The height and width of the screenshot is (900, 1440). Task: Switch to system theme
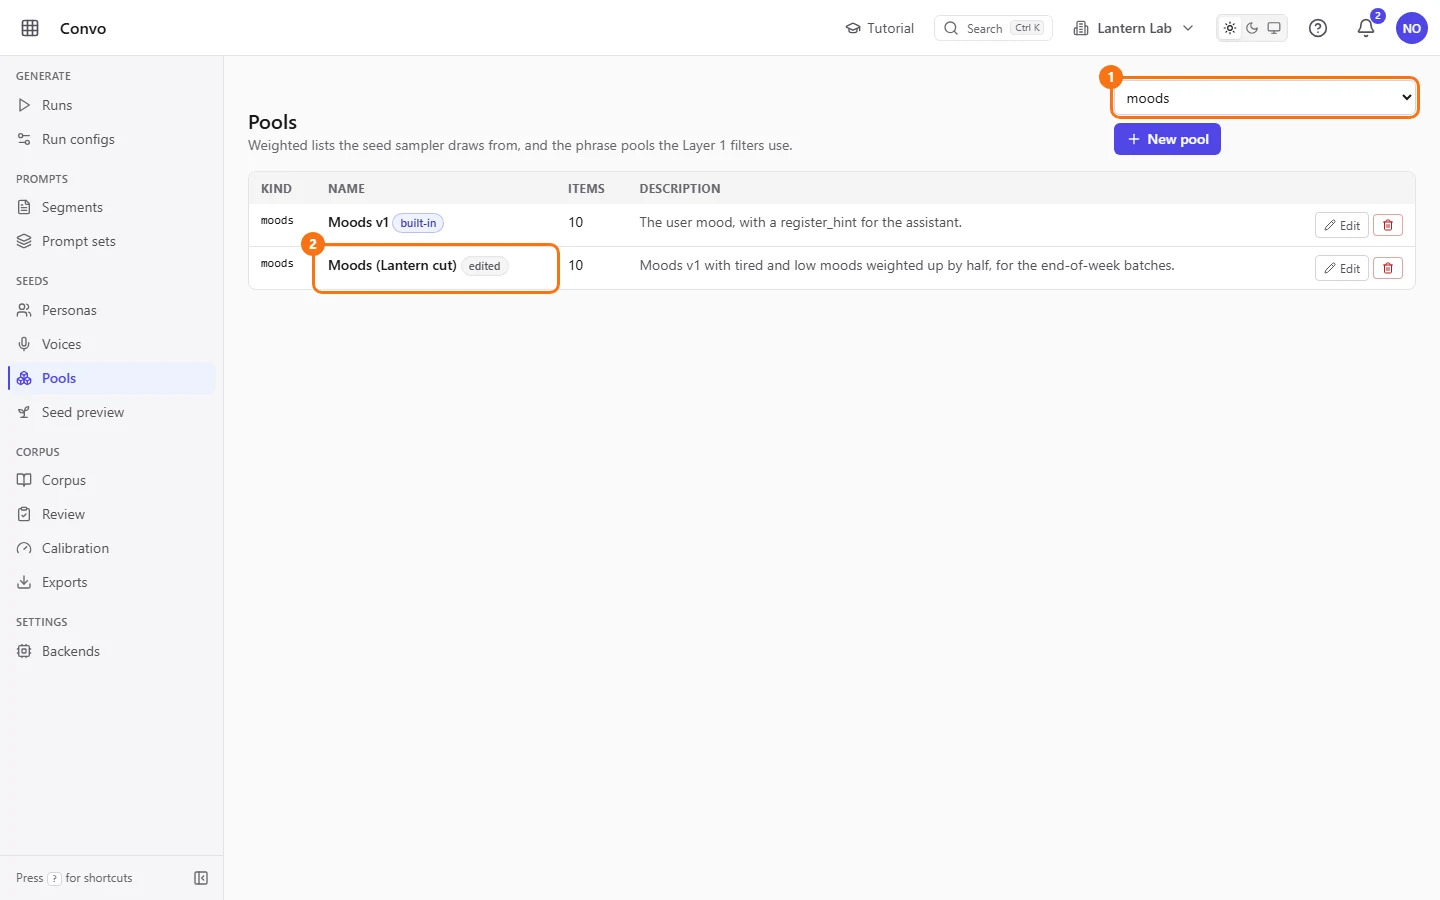point(1274,28)
